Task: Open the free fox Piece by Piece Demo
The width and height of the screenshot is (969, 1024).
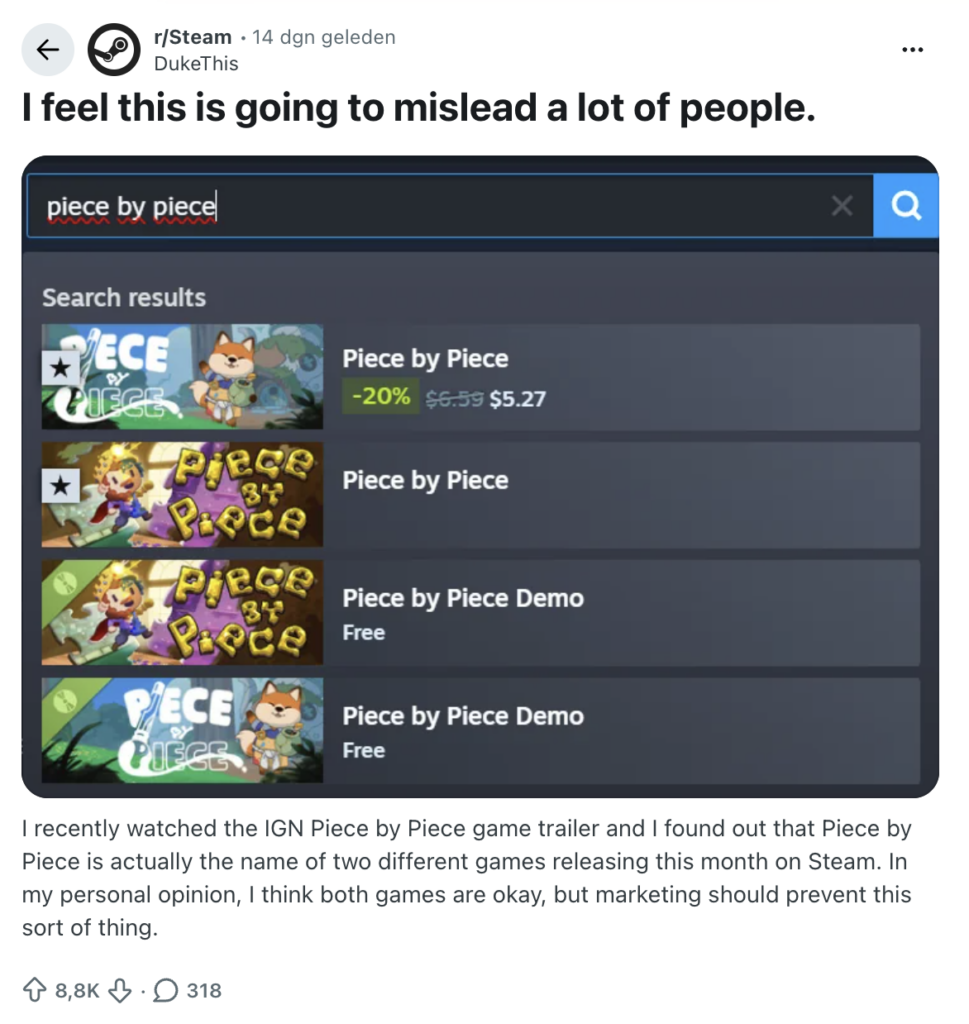Action: 630,731
